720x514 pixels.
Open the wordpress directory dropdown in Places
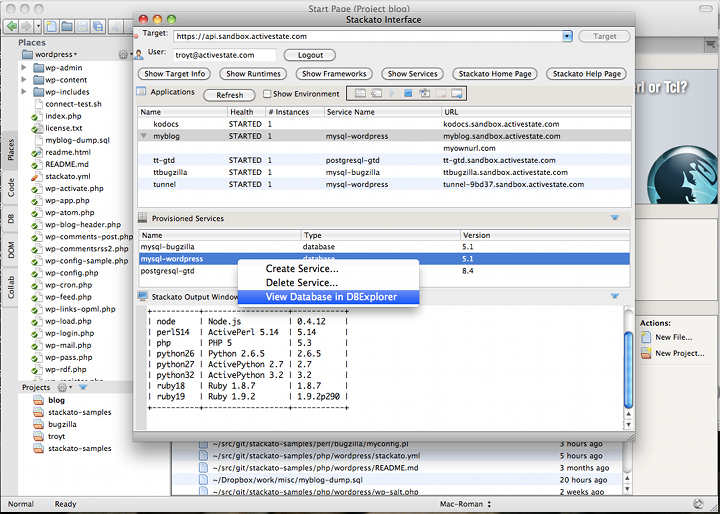[x=50, y=54]
